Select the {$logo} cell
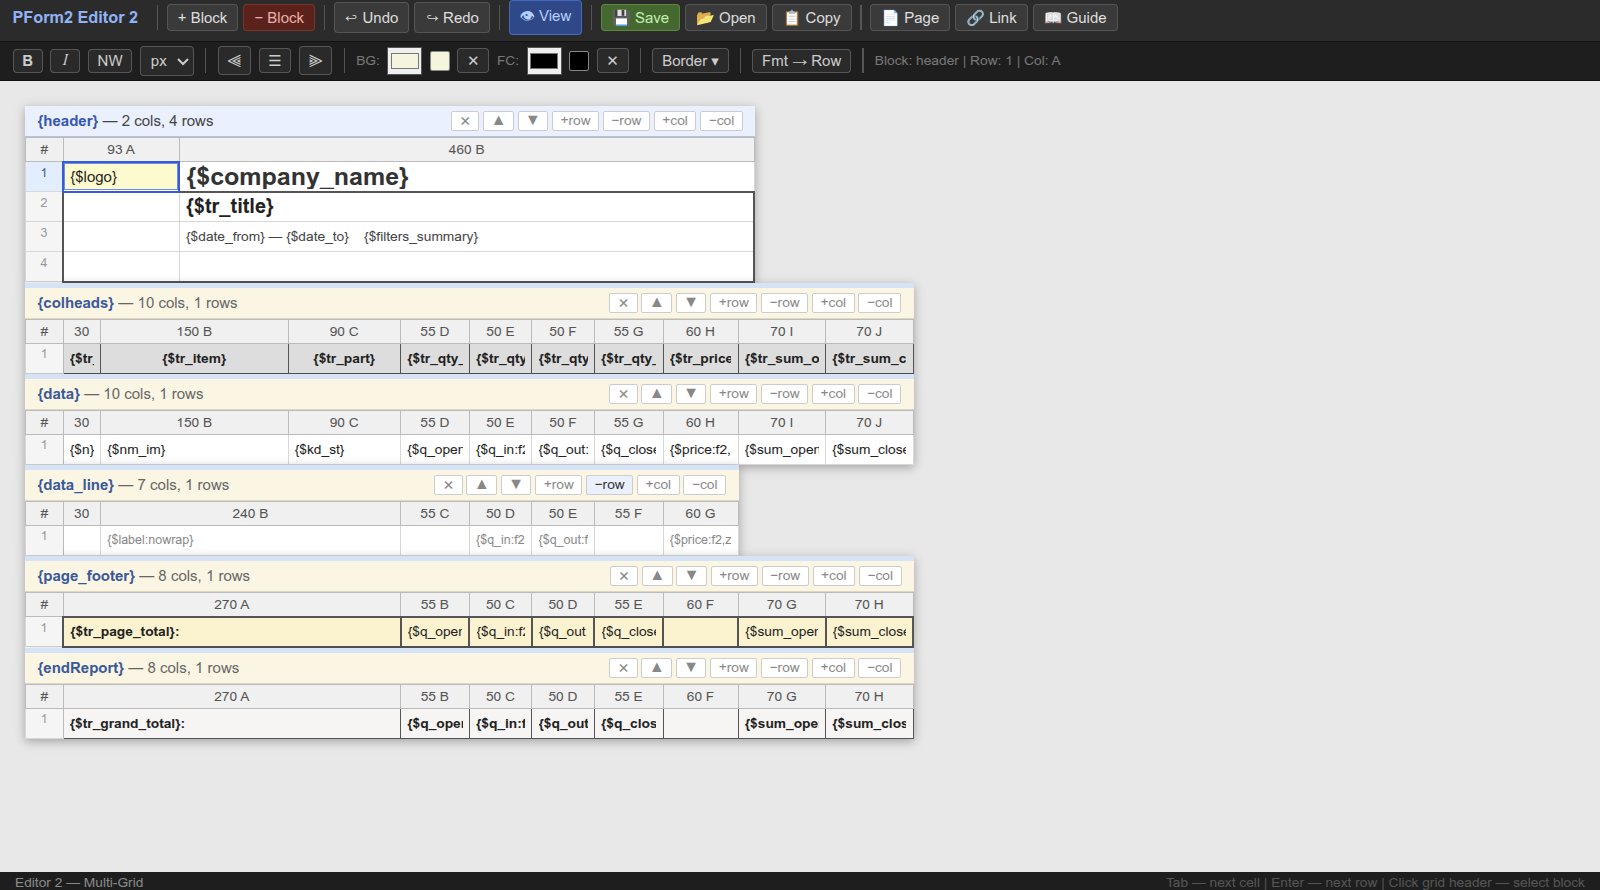Screen dimensions: 1600x890 (121, 177)
